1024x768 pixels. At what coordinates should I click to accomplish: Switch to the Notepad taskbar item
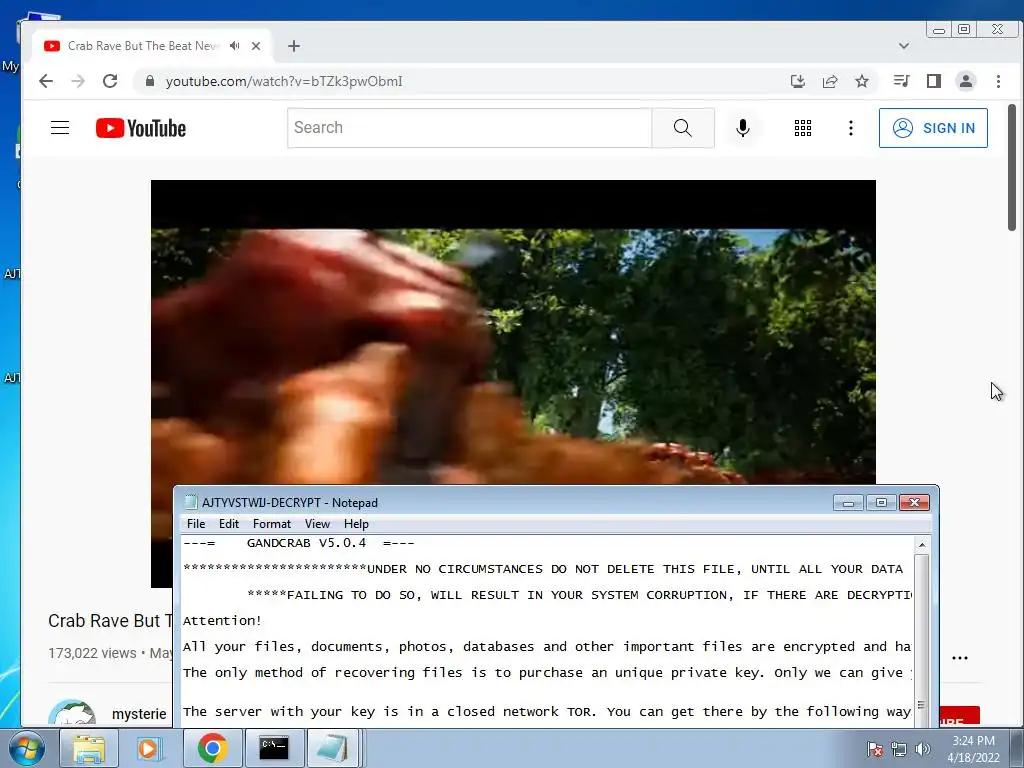point(333,748)
